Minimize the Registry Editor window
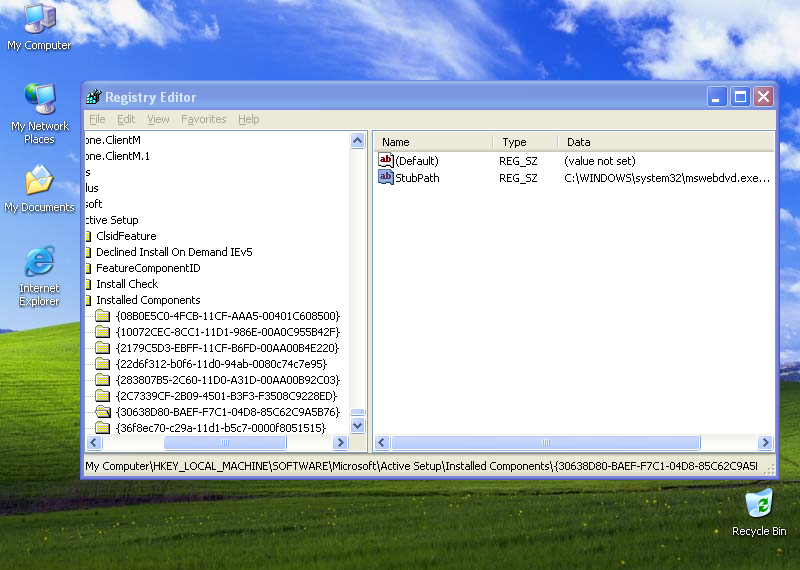This screenshot has height=570, width=800. (716, 96)
